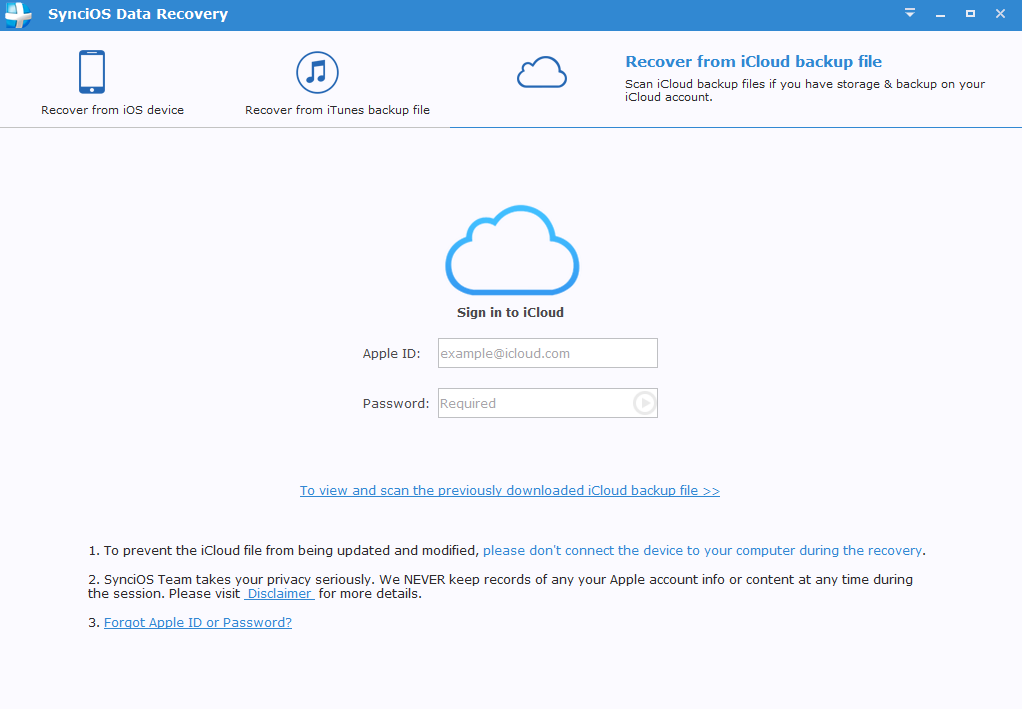This screenshot has height=709, width=1022.
Task: Select the iPhone device icon
Action: (92, 72)
